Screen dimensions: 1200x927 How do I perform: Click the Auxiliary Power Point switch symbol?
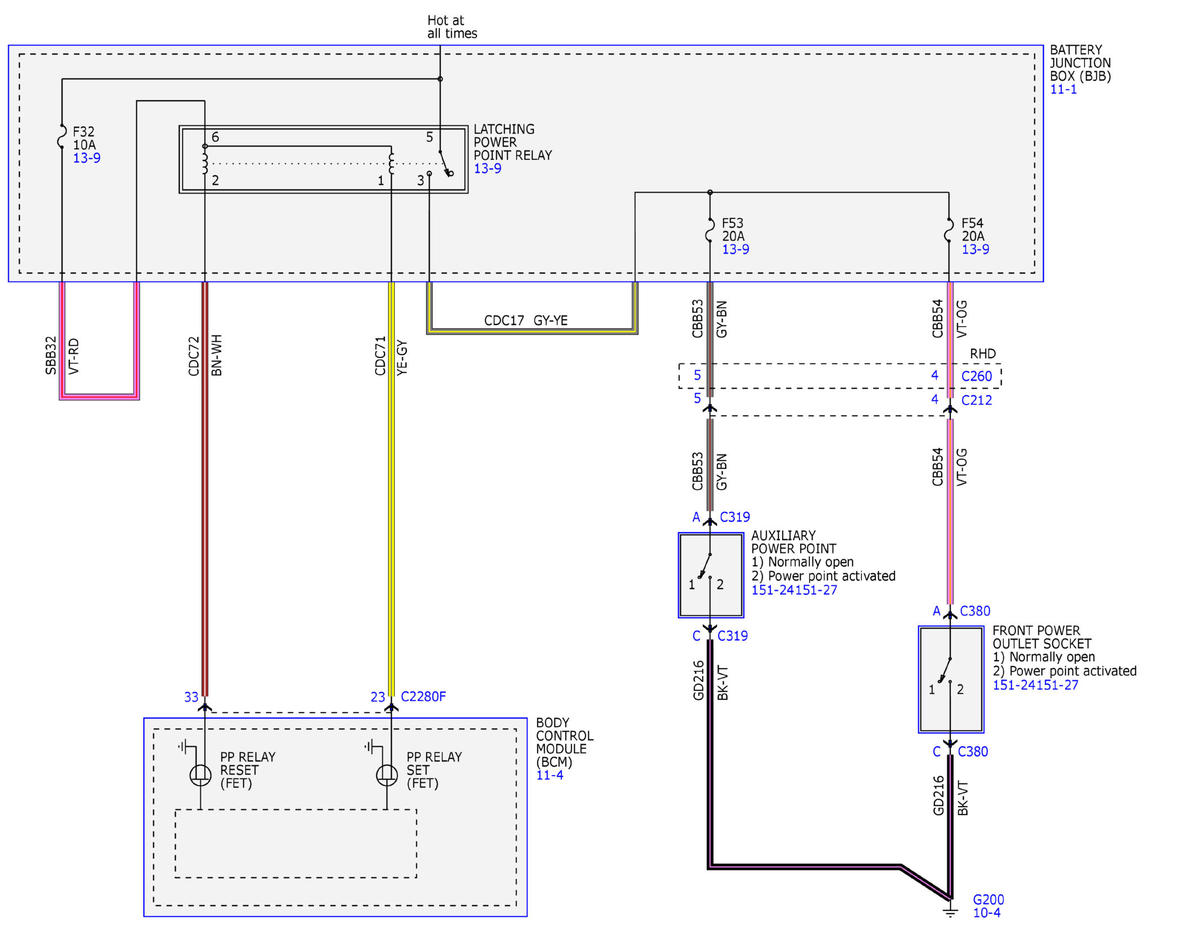point(709,574)
